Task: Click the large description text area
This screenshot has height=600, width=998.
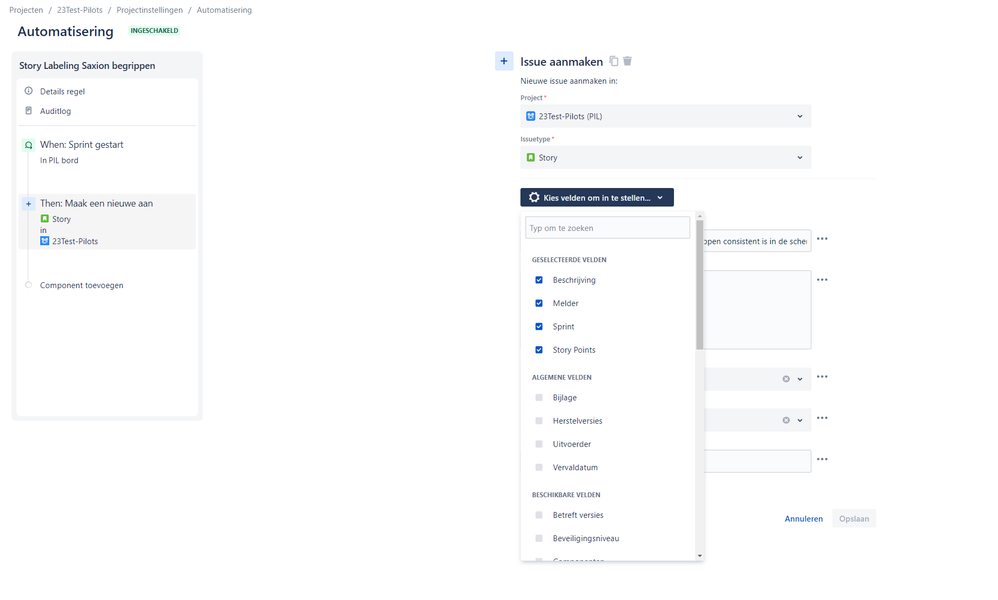Action: (x=757, y=310)
